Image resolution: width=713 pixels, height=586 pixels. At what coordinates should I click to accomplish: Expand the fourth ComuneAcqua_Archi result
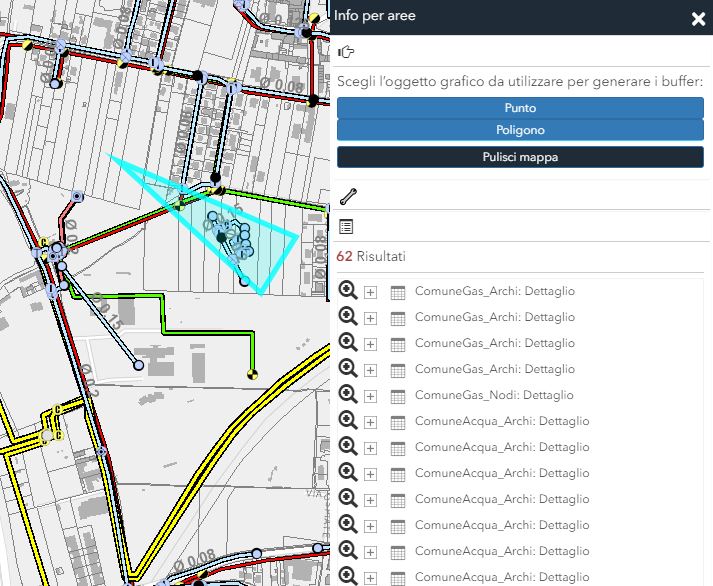tap(371, 500)
